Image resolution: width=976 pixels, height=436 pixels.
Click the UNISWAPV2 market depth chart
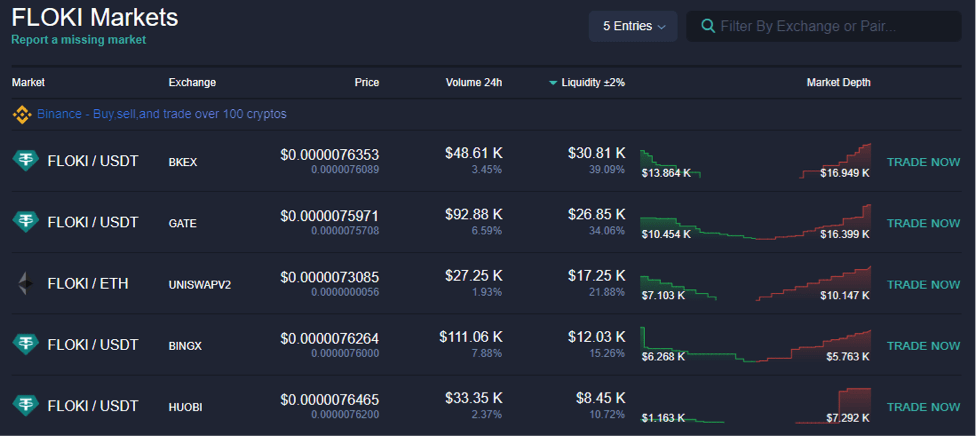755,283
